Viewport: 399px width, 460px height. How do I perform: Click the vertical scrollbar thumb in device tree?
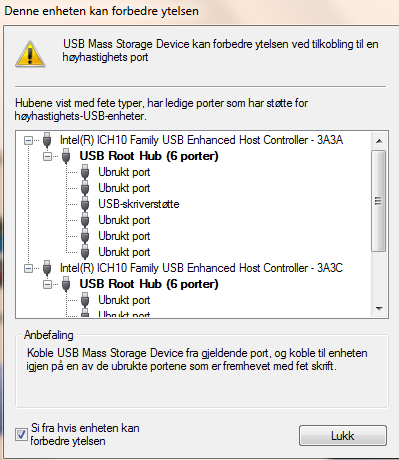[379, 201]
